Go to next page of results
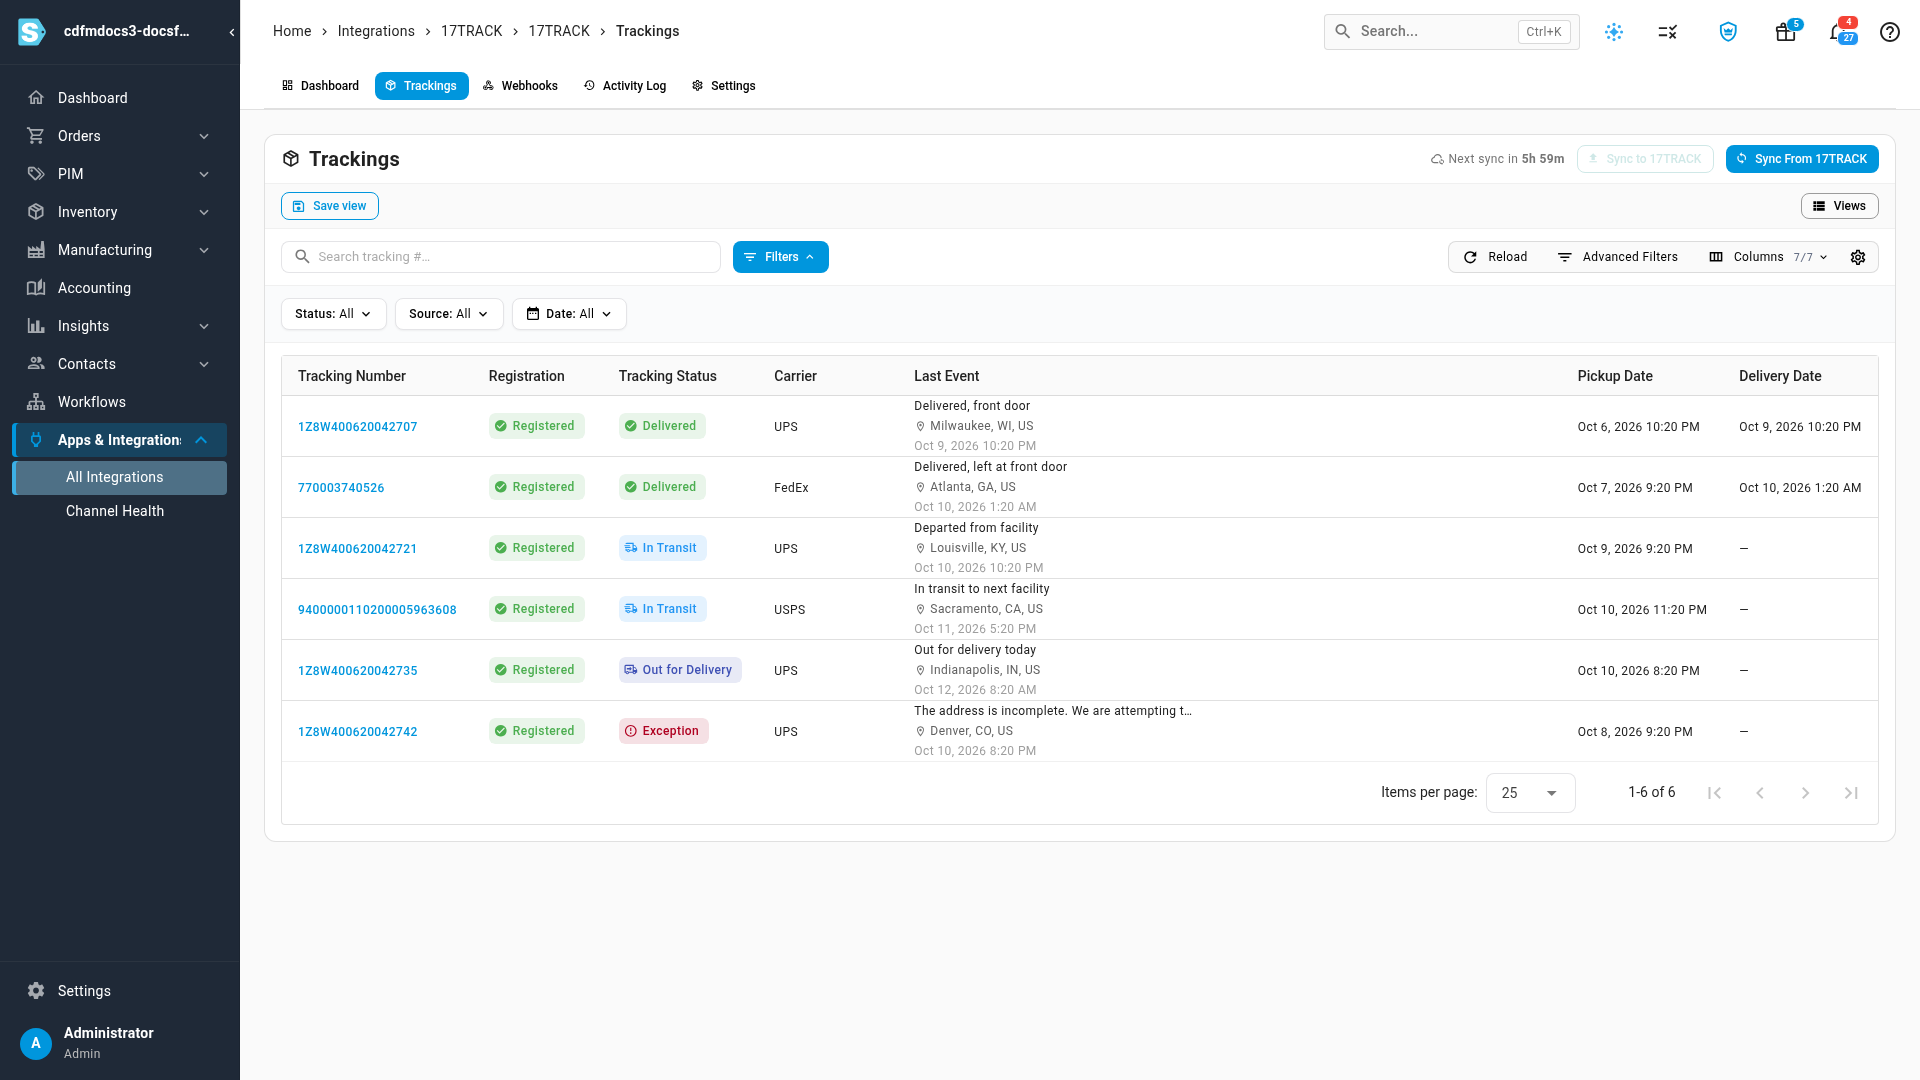The image size is (1920, 1080). [1806, 793]
